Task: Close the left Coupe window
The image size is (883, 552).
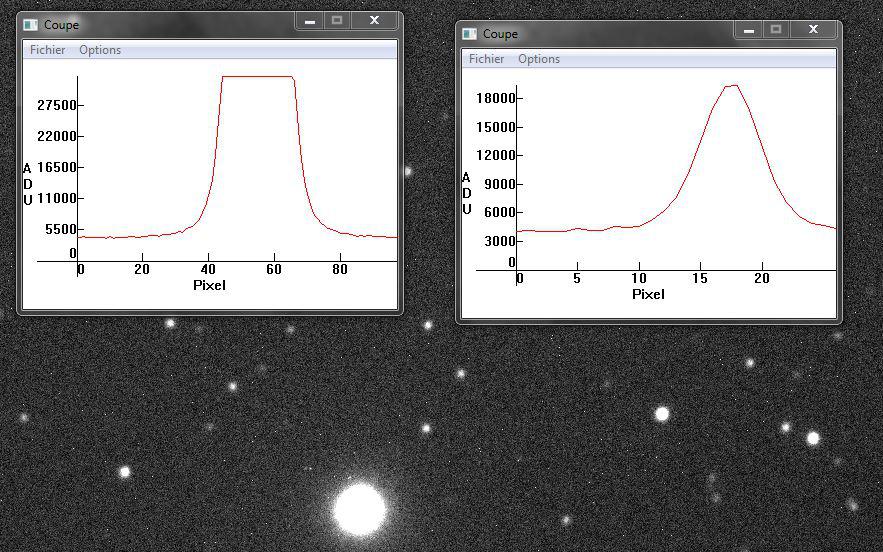Action: [x=374, y=21]
